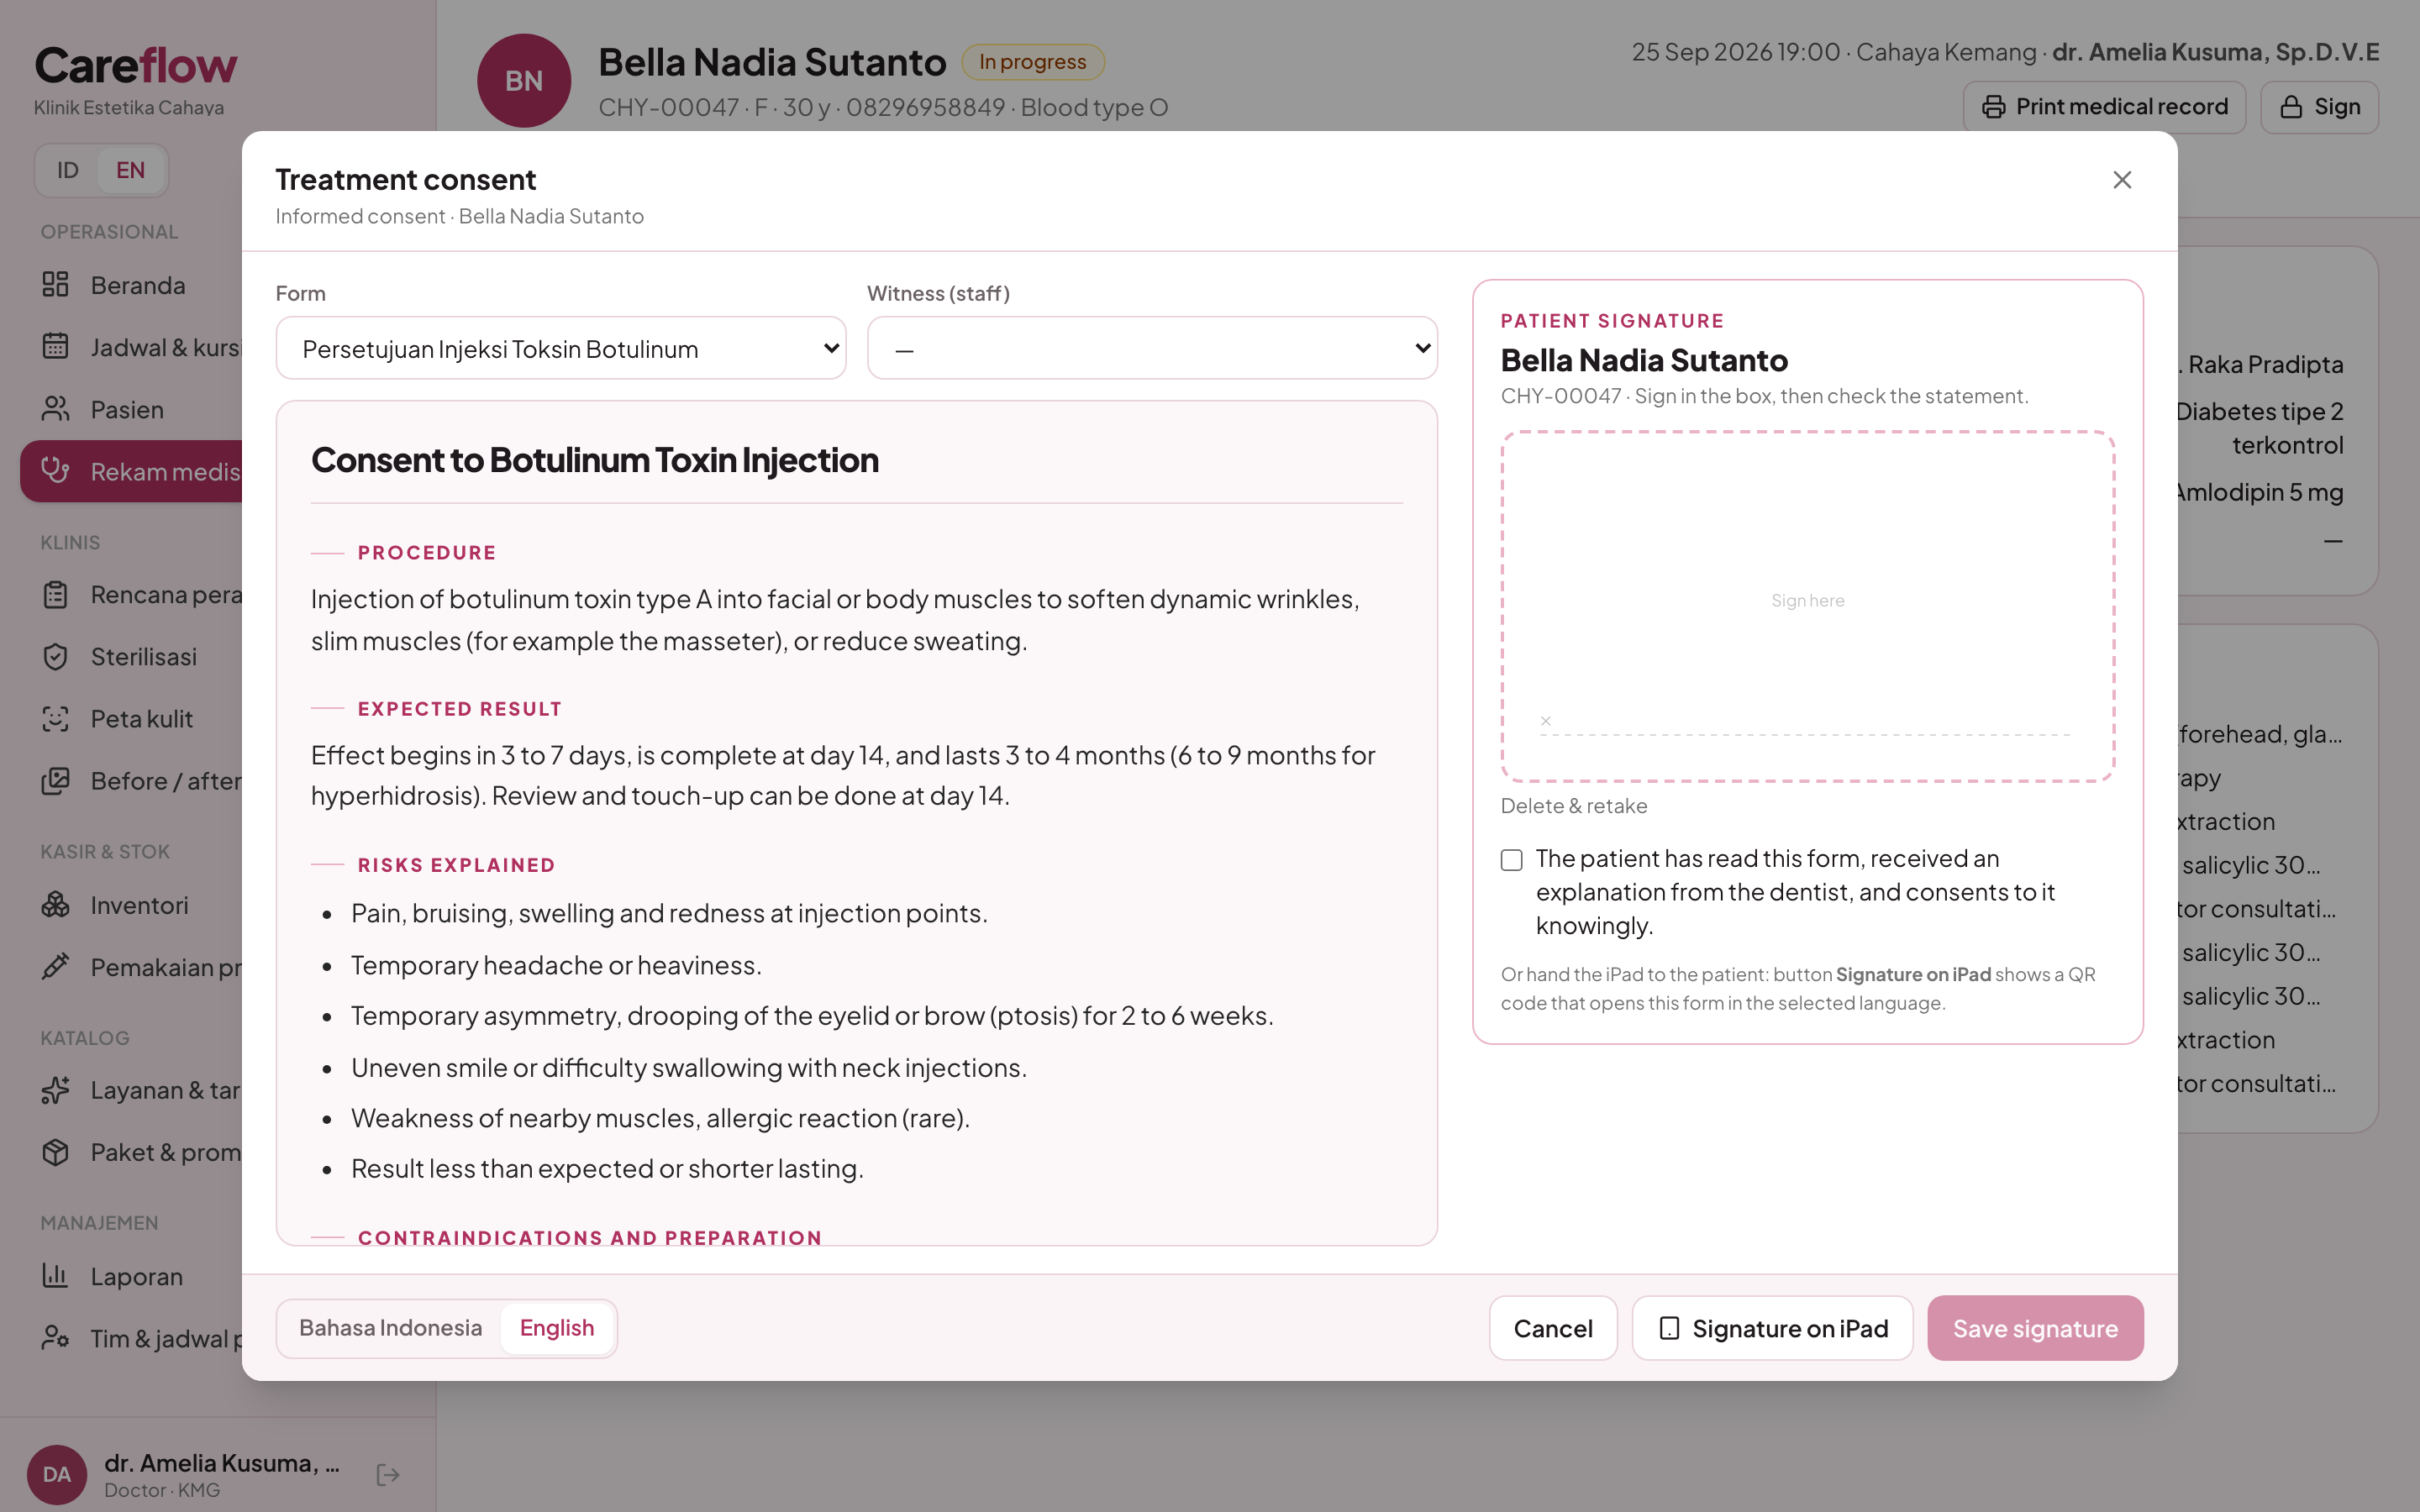Click the Rekam medis stethoscope icon

55,470
